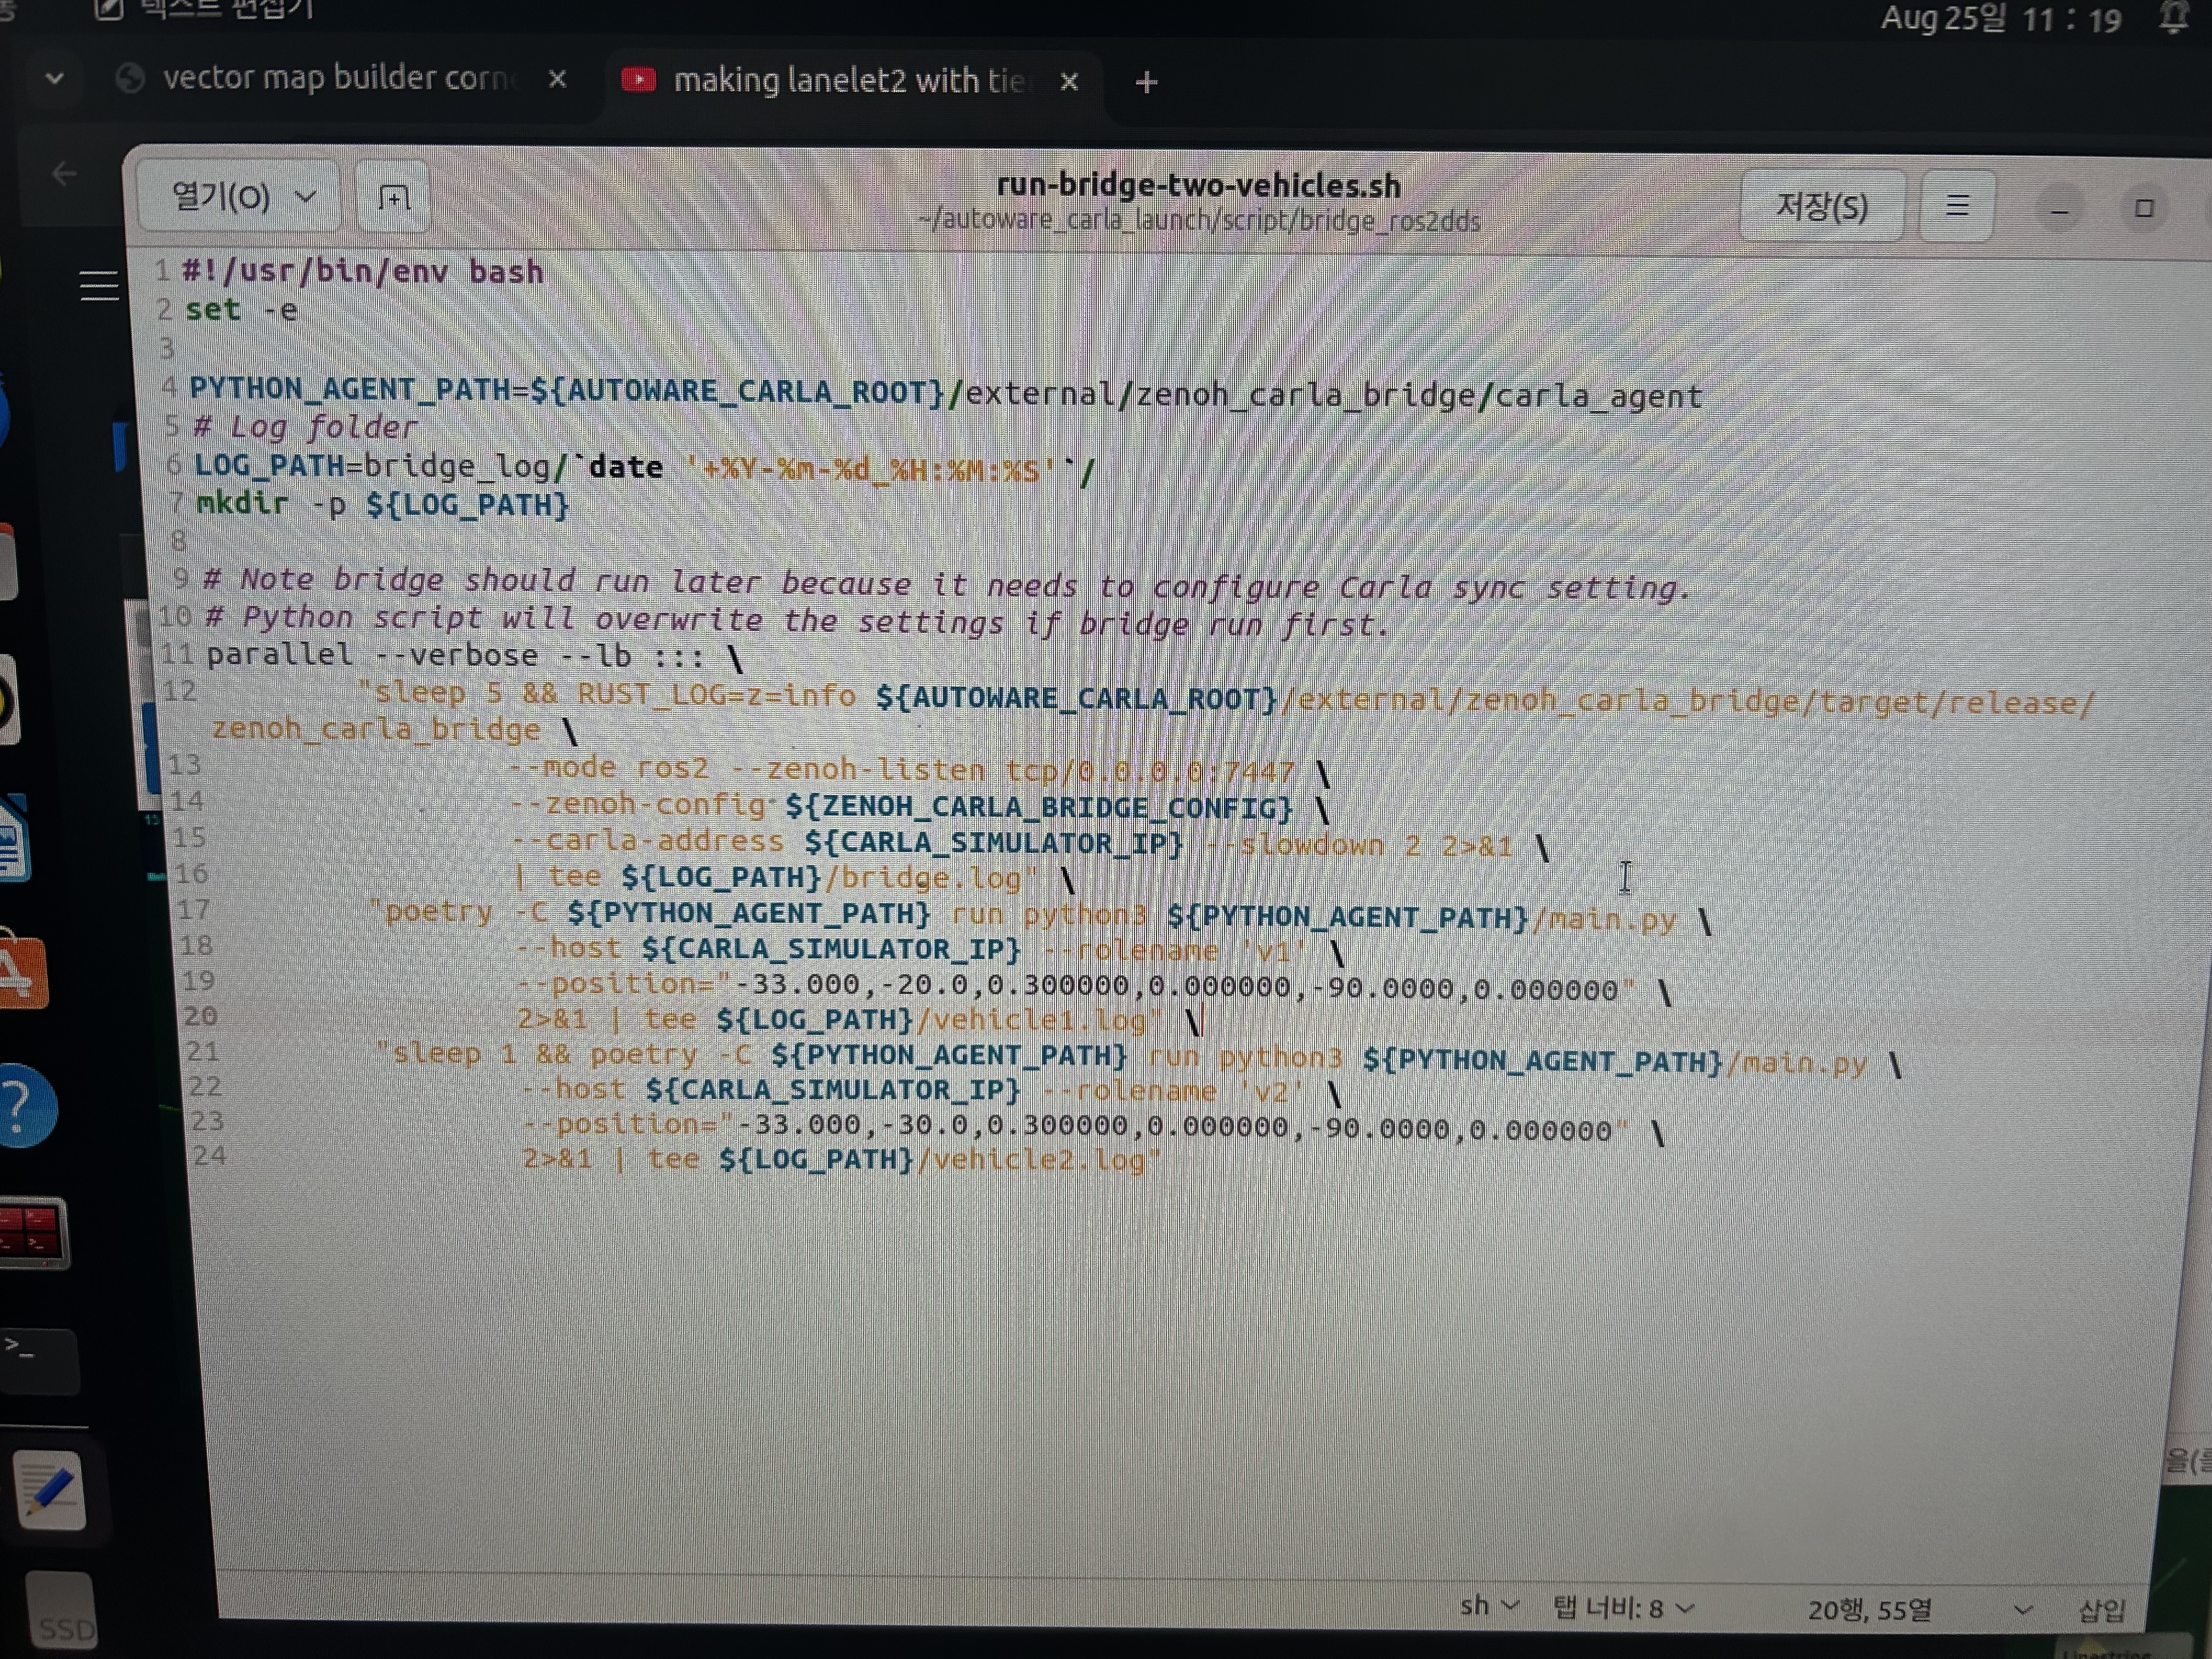Click the 'mkdir -p ${LOG_PATH}' line
Viewport: 2212px width, 1659px height.
(x=382, y=504)
